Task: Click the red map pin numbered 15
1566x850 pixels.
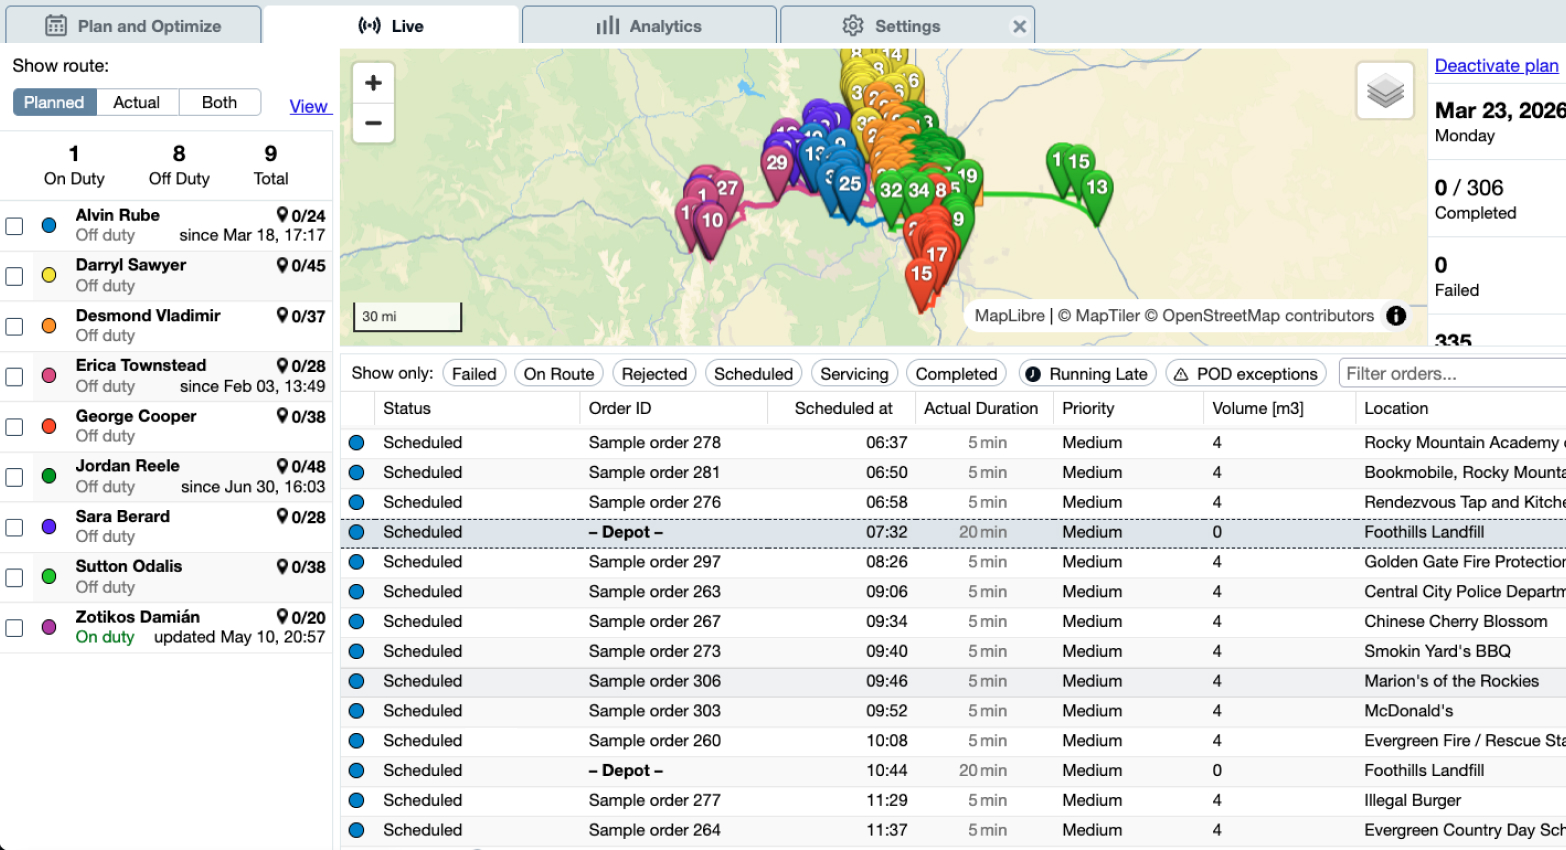Action: 920,275
